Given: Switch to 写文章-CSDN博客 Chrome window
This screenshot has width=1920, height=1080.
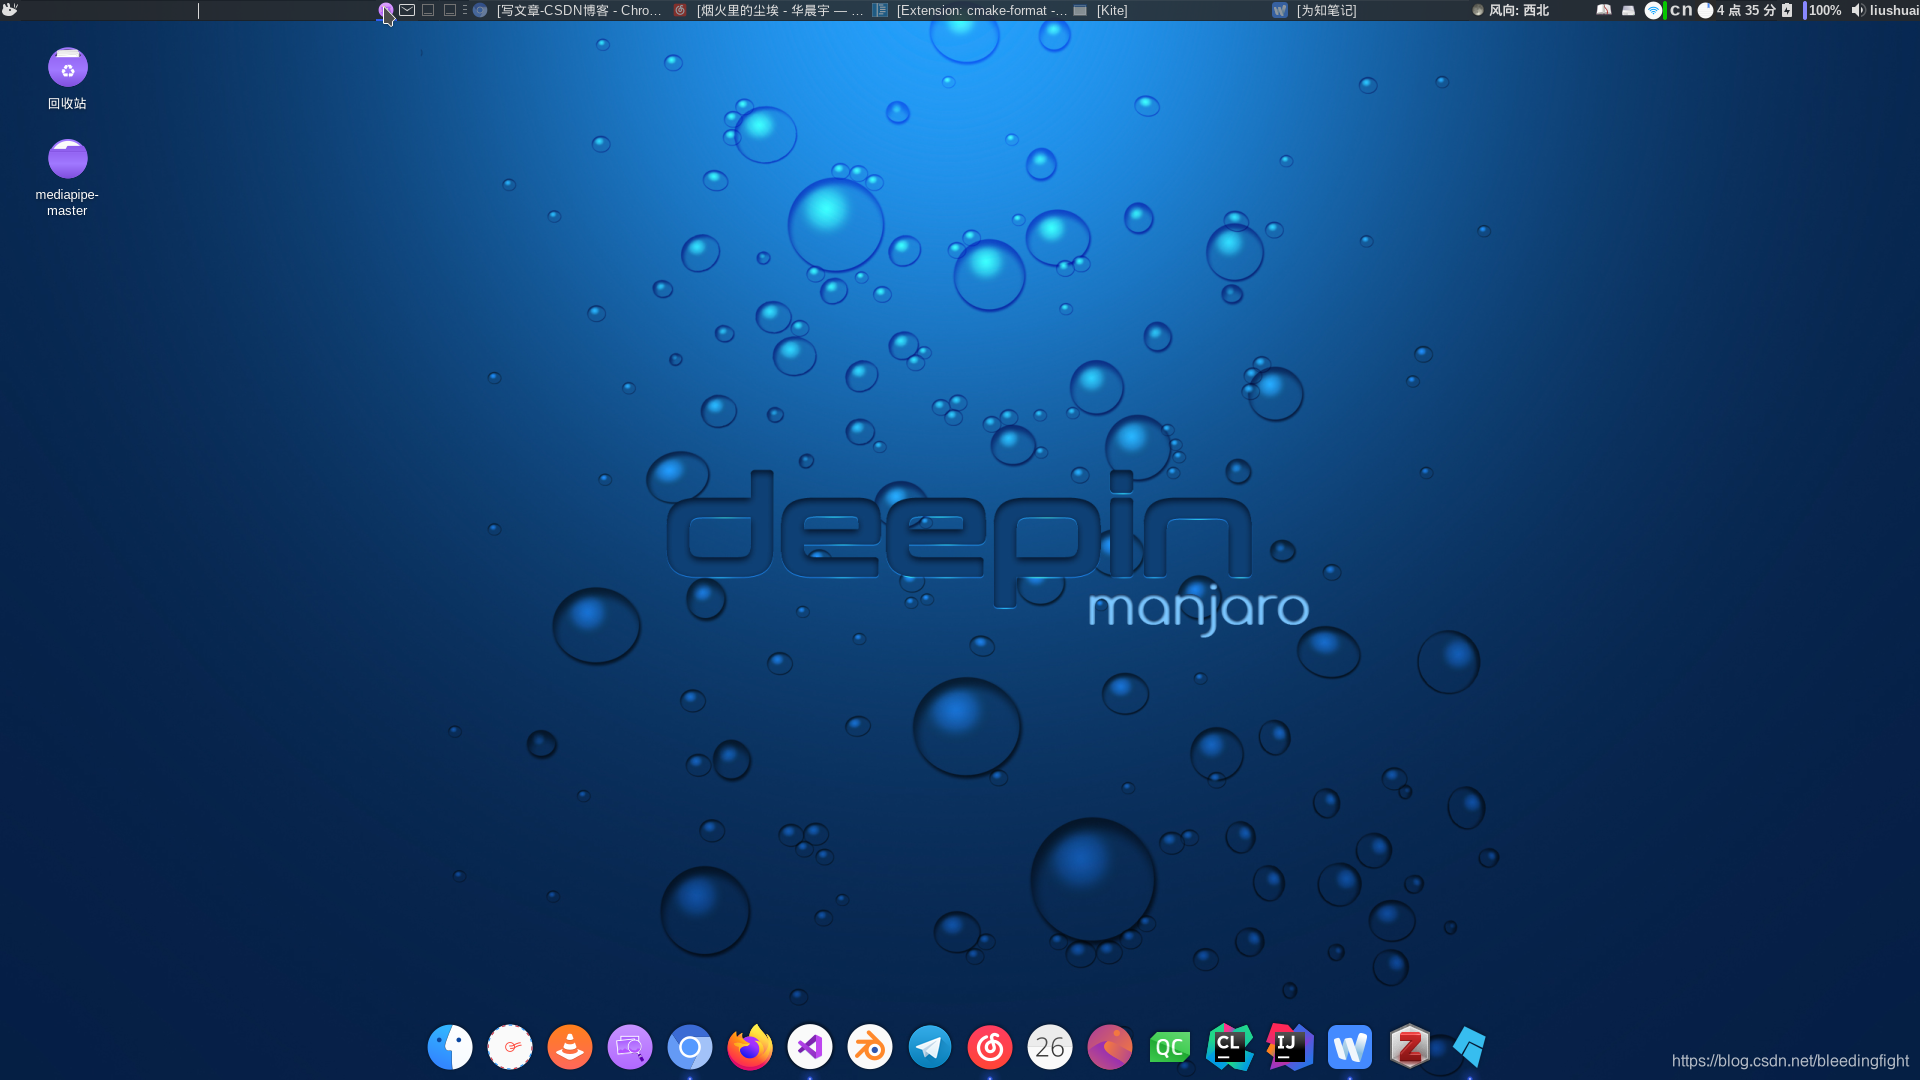Looking at the screenshot, I should pyautogui.click(x=567, y=10).
